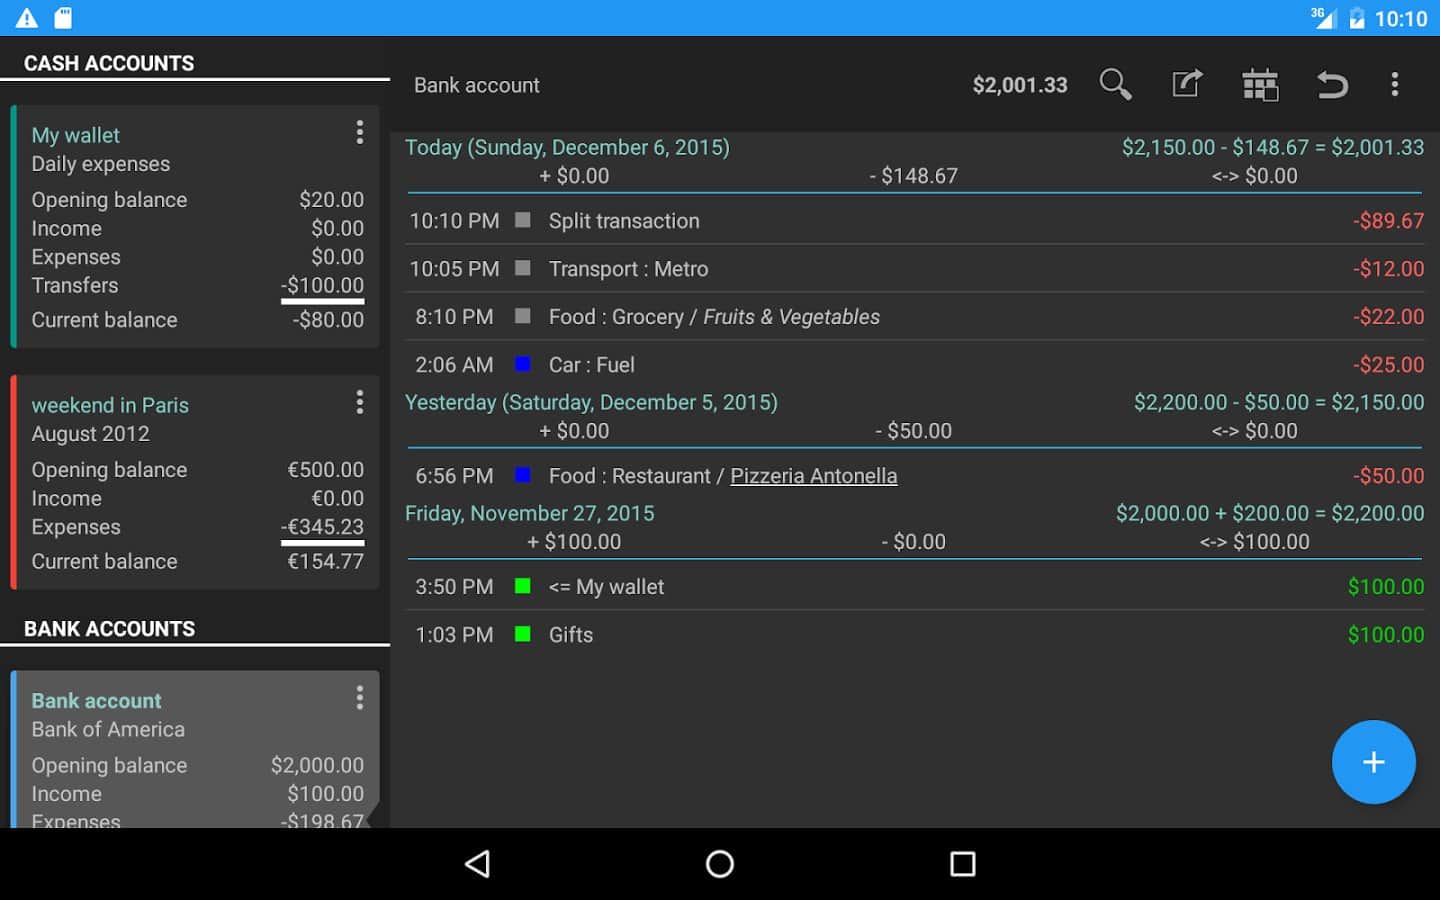Open search in Bank account toolbar
Image resolution: width=1440 pixels, height=900 pixels.
pos(1115,85)
